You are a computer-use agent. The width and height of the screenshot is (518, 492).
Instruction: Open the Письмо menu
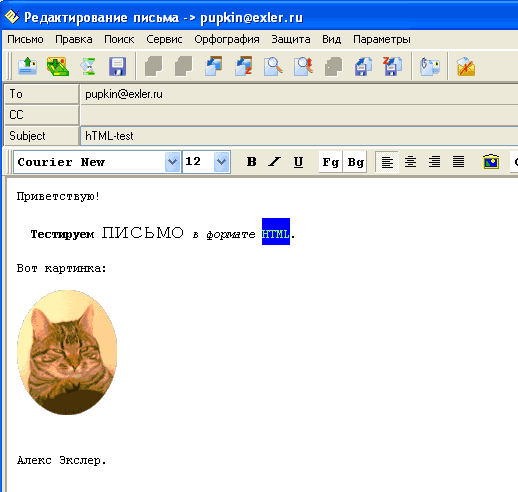pos(25,39)
